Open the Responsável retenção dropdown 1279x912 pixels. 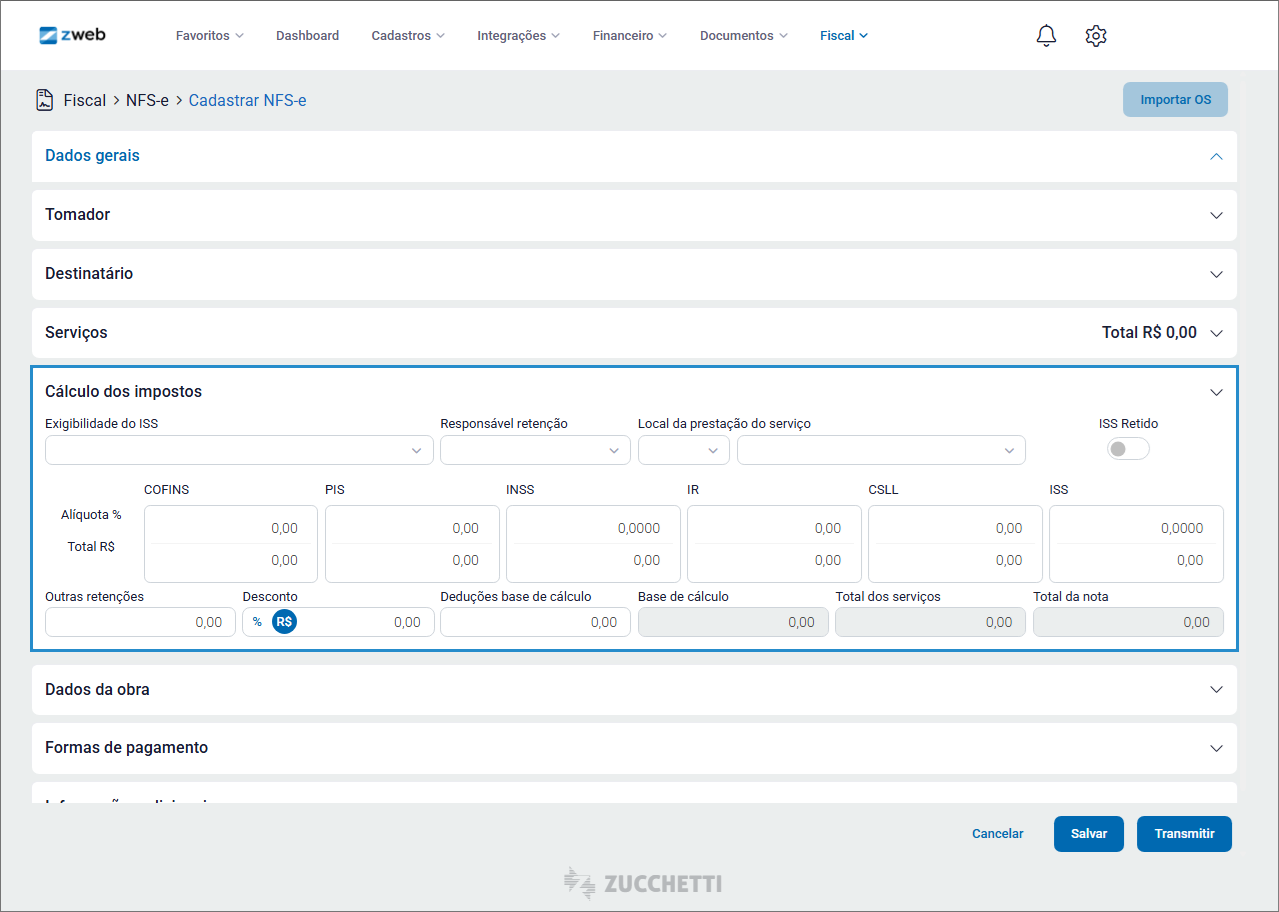pyautogui.click(x=535, y=451)
